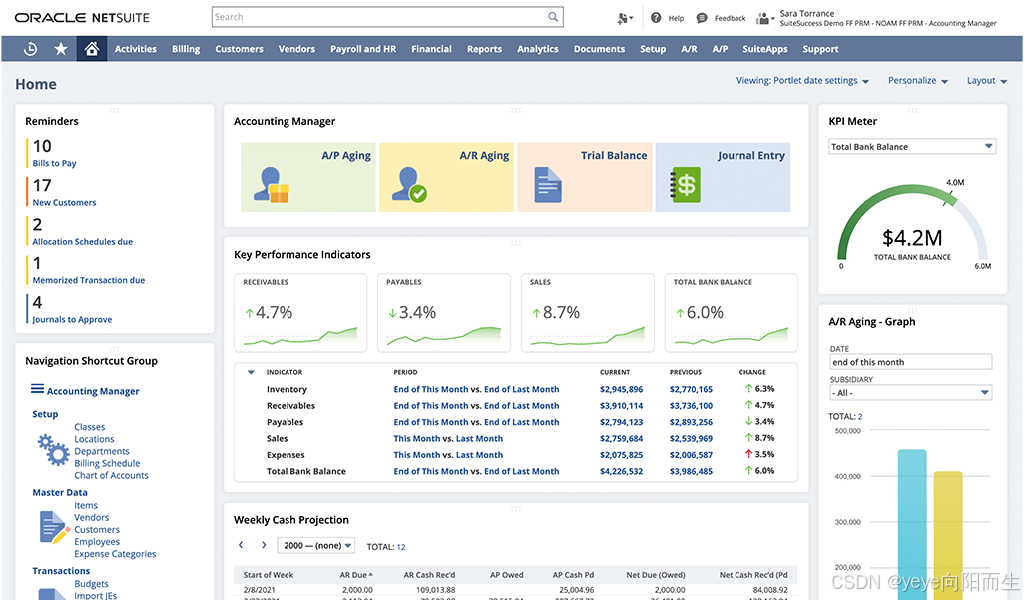This screenshot has width=1024, height=600.
Task: Click the Weekly Cash Projection total 12
Action: tap(401, 547)
